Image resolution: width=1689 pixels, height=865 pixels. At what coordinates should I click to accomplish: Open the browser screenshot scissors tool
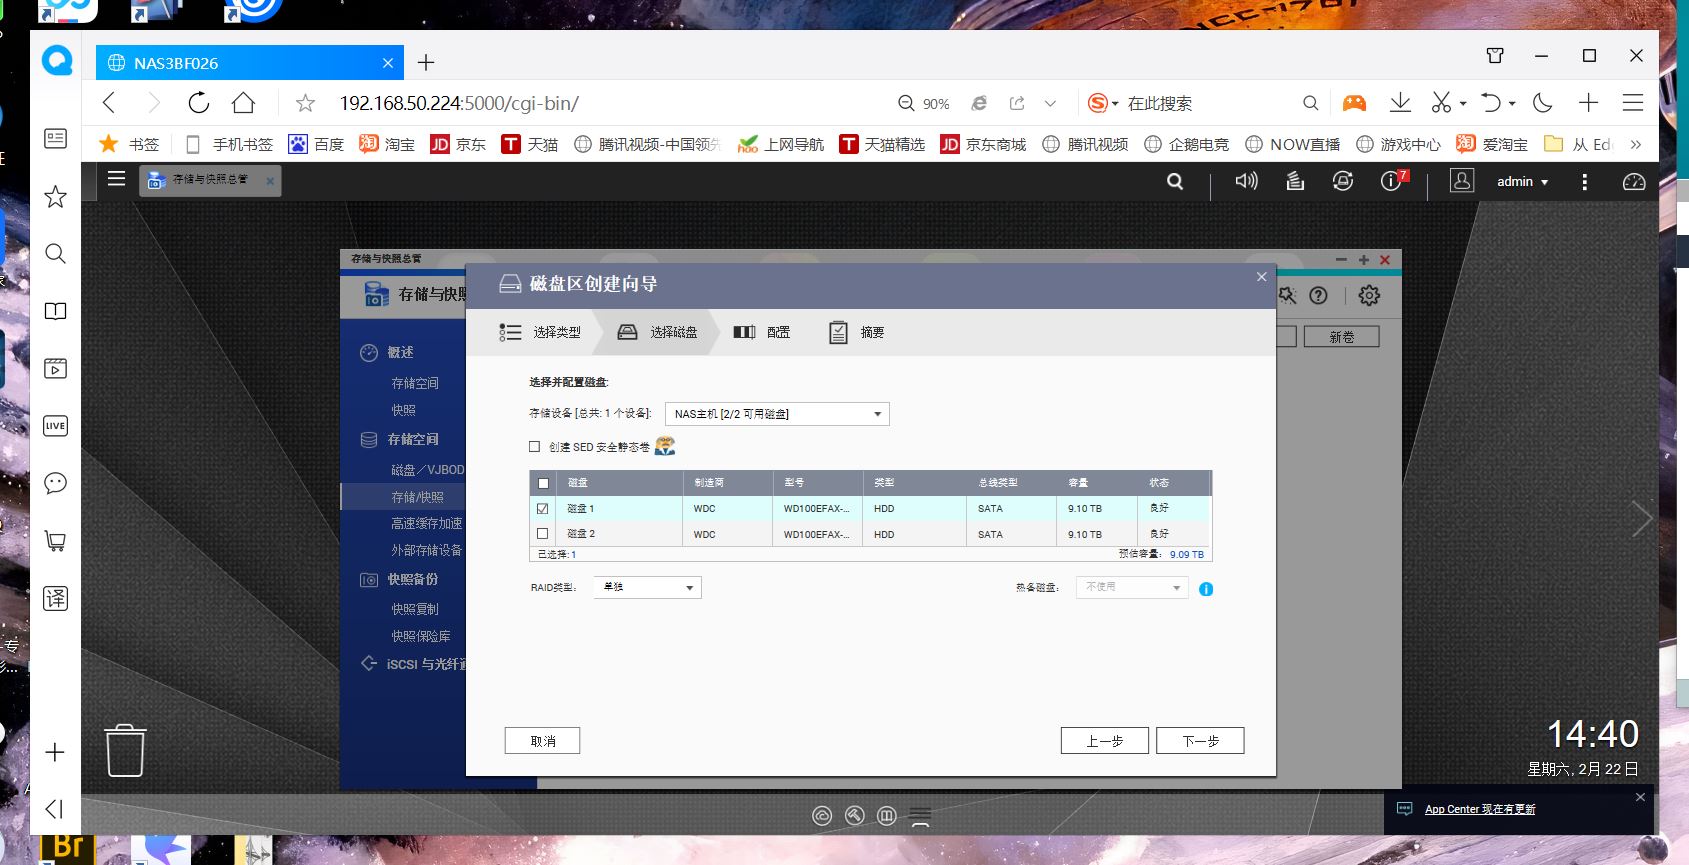[x=1441, y=102]
